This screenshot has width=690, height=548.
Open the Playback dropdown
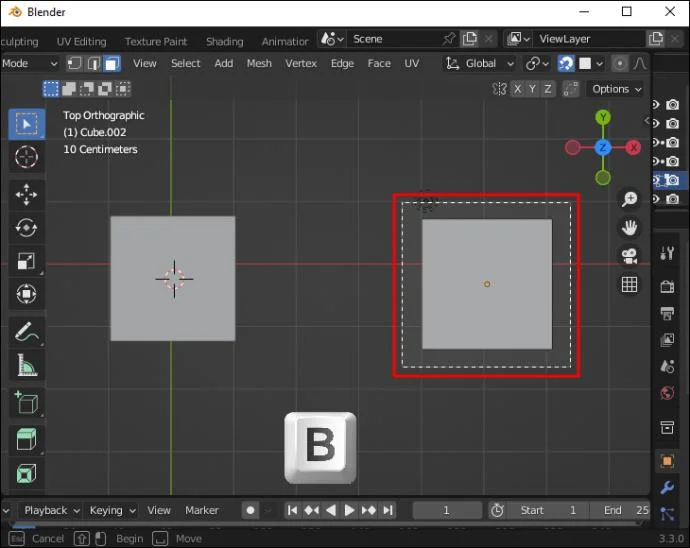coord(50,511)
